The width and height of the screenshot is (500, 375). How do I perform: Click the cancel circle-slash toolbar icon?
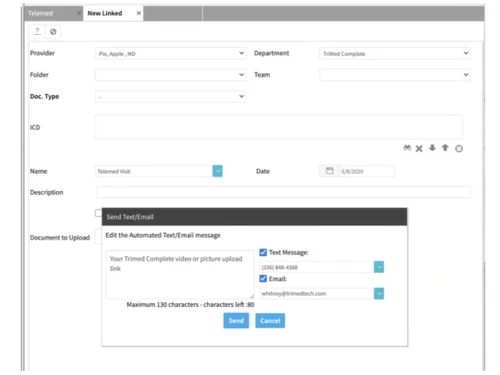click(x=53, y=32)
